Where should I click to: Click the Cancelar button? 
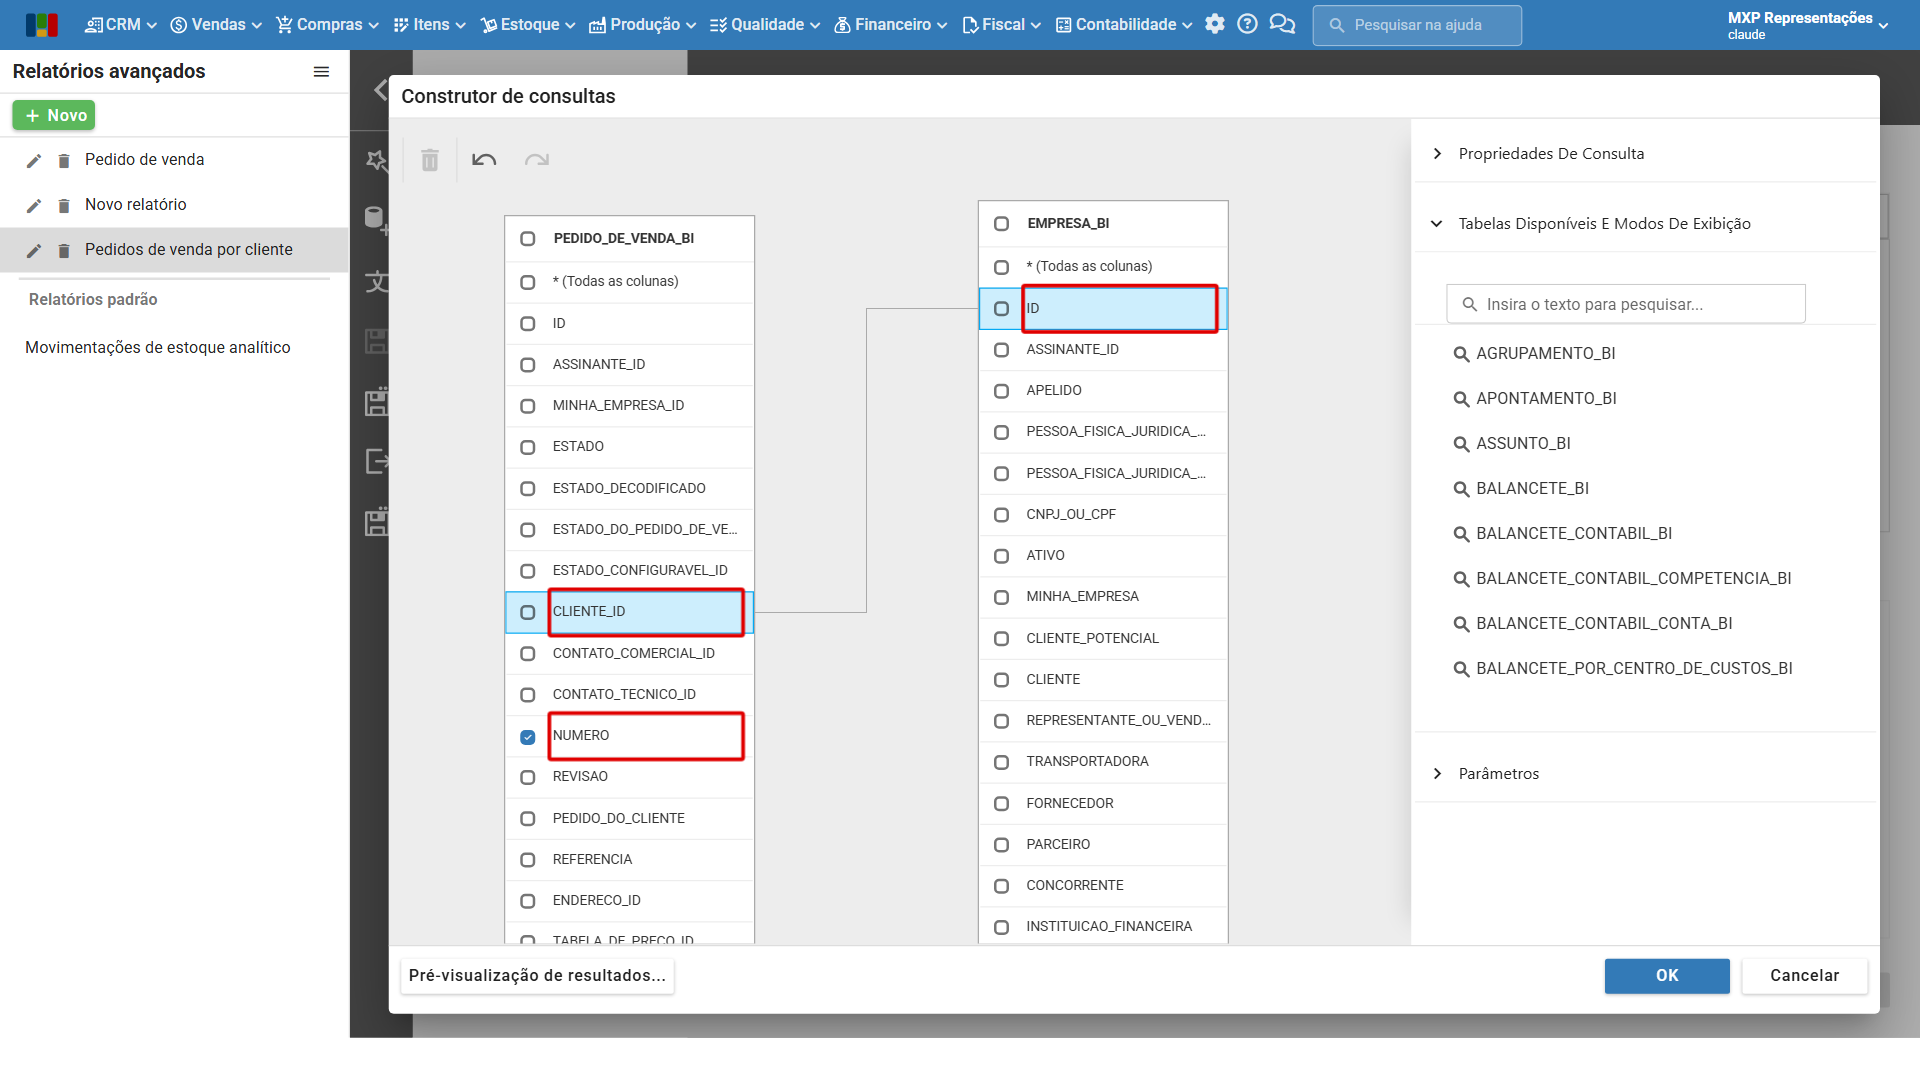pyautogui.click(x=1804, y=976)
